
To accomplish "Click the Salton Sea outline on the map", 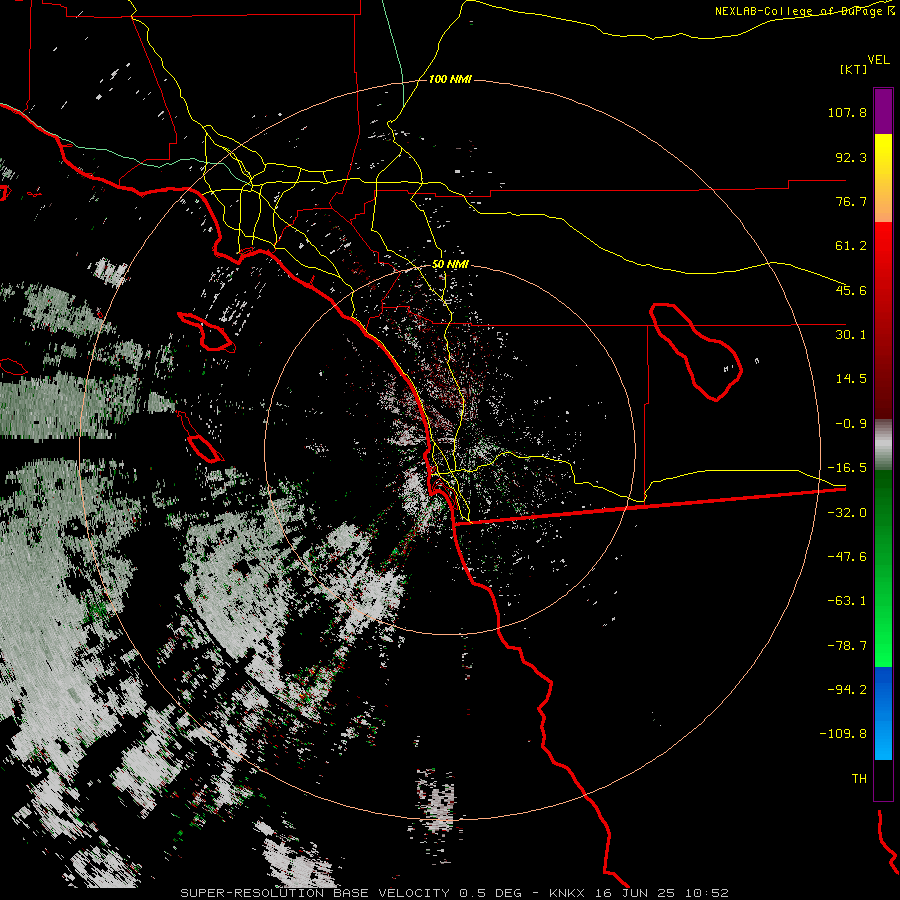I will pyautogui.click(x=696, y=351).
